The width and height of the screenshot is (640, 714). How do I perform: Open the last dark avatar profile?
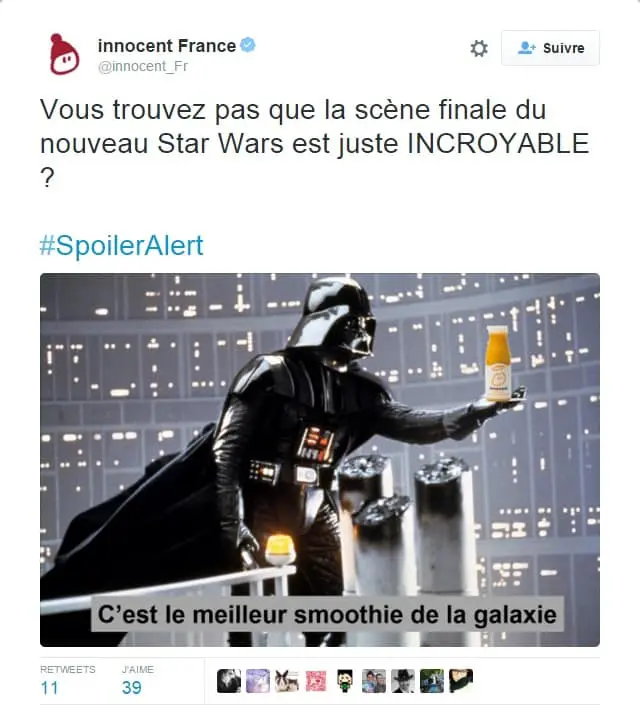(x=461, y=681)
